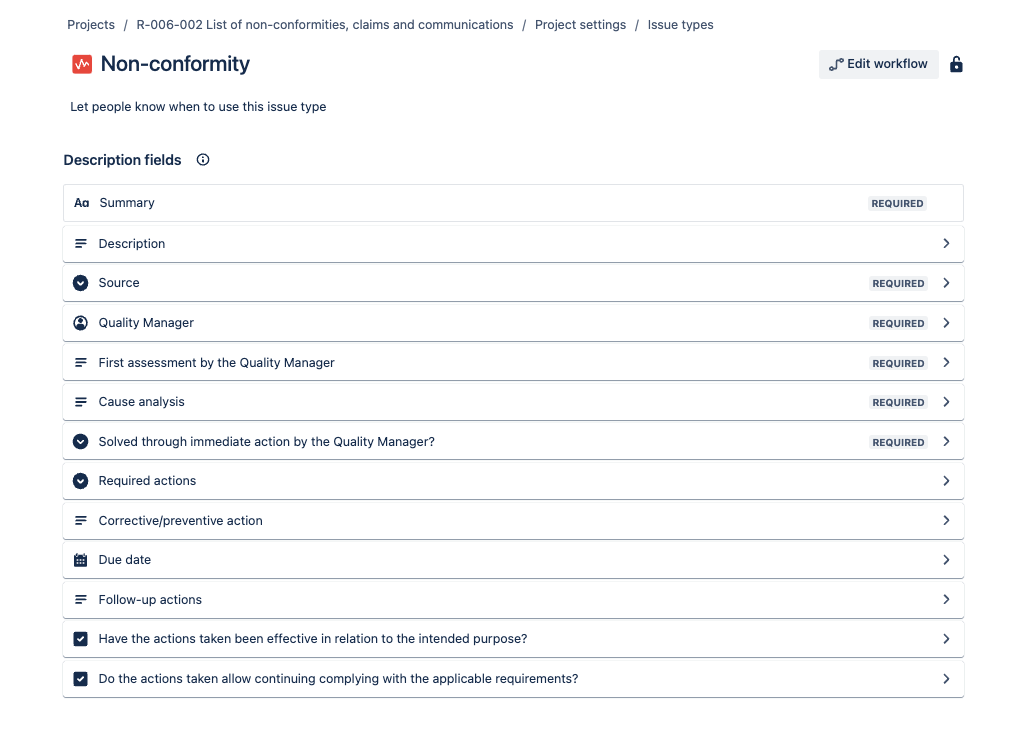Click the info icon next to Description fields

pos(203,160)
